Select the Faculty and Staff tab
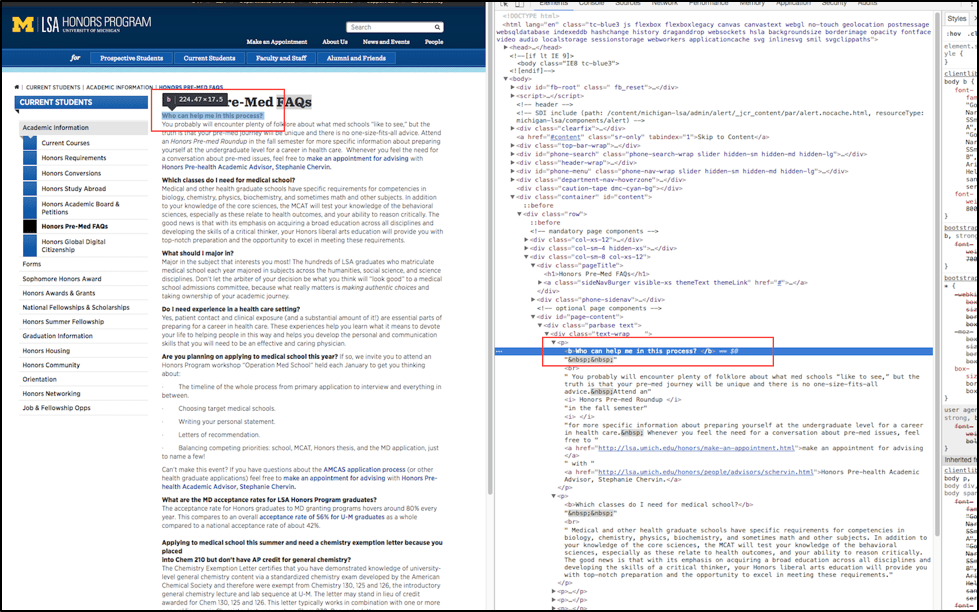979x612 pixels. coord(281,58)
